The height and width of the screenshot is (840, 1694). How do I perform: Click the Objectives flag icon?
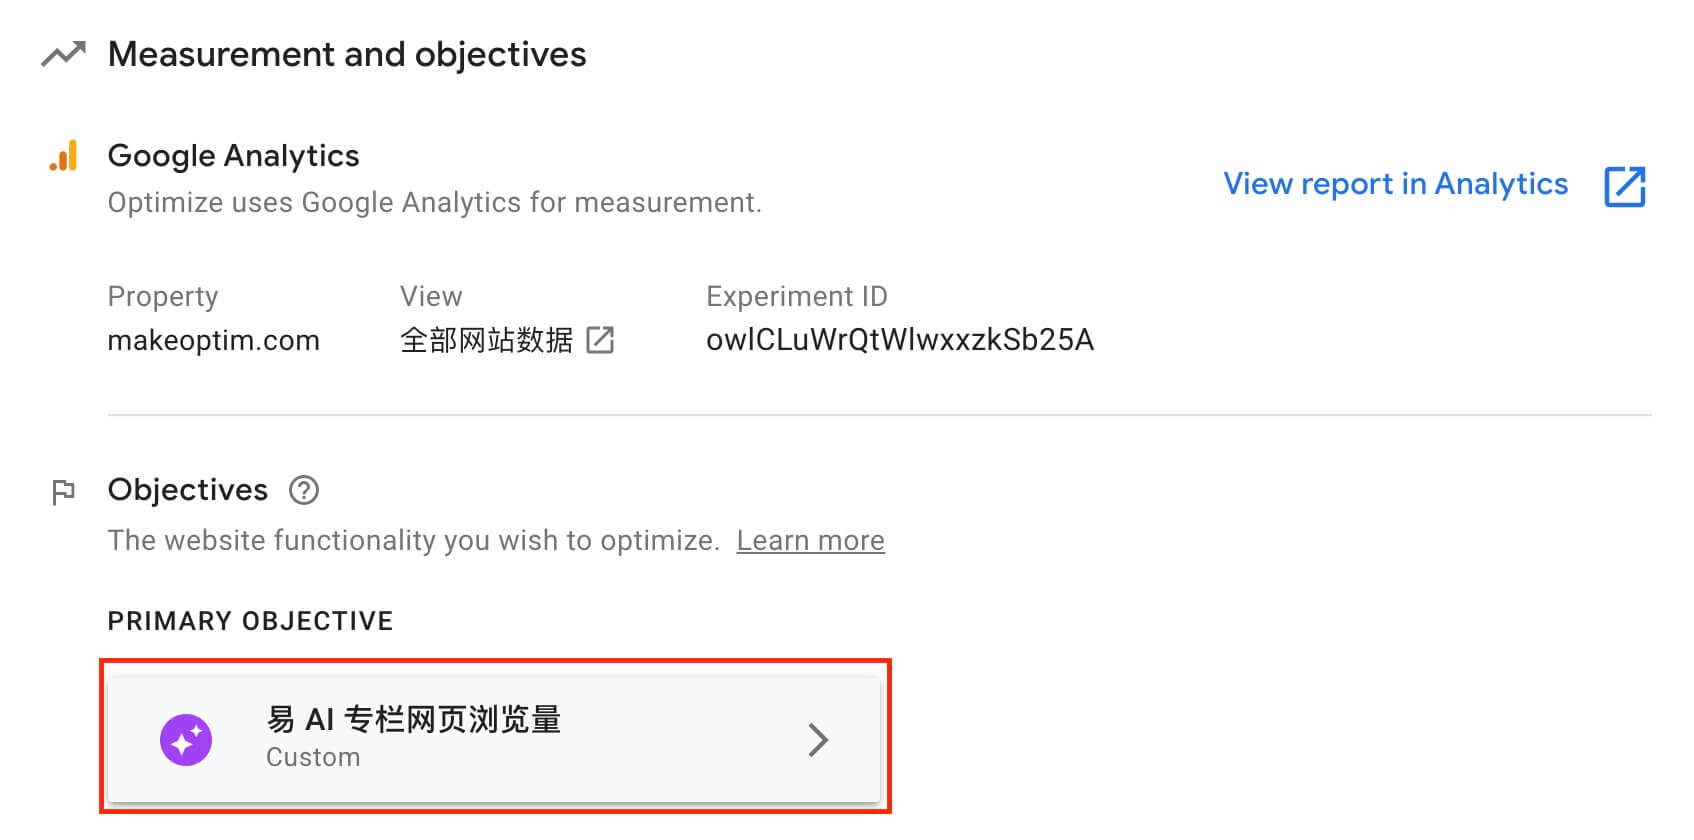pos(63,491)
